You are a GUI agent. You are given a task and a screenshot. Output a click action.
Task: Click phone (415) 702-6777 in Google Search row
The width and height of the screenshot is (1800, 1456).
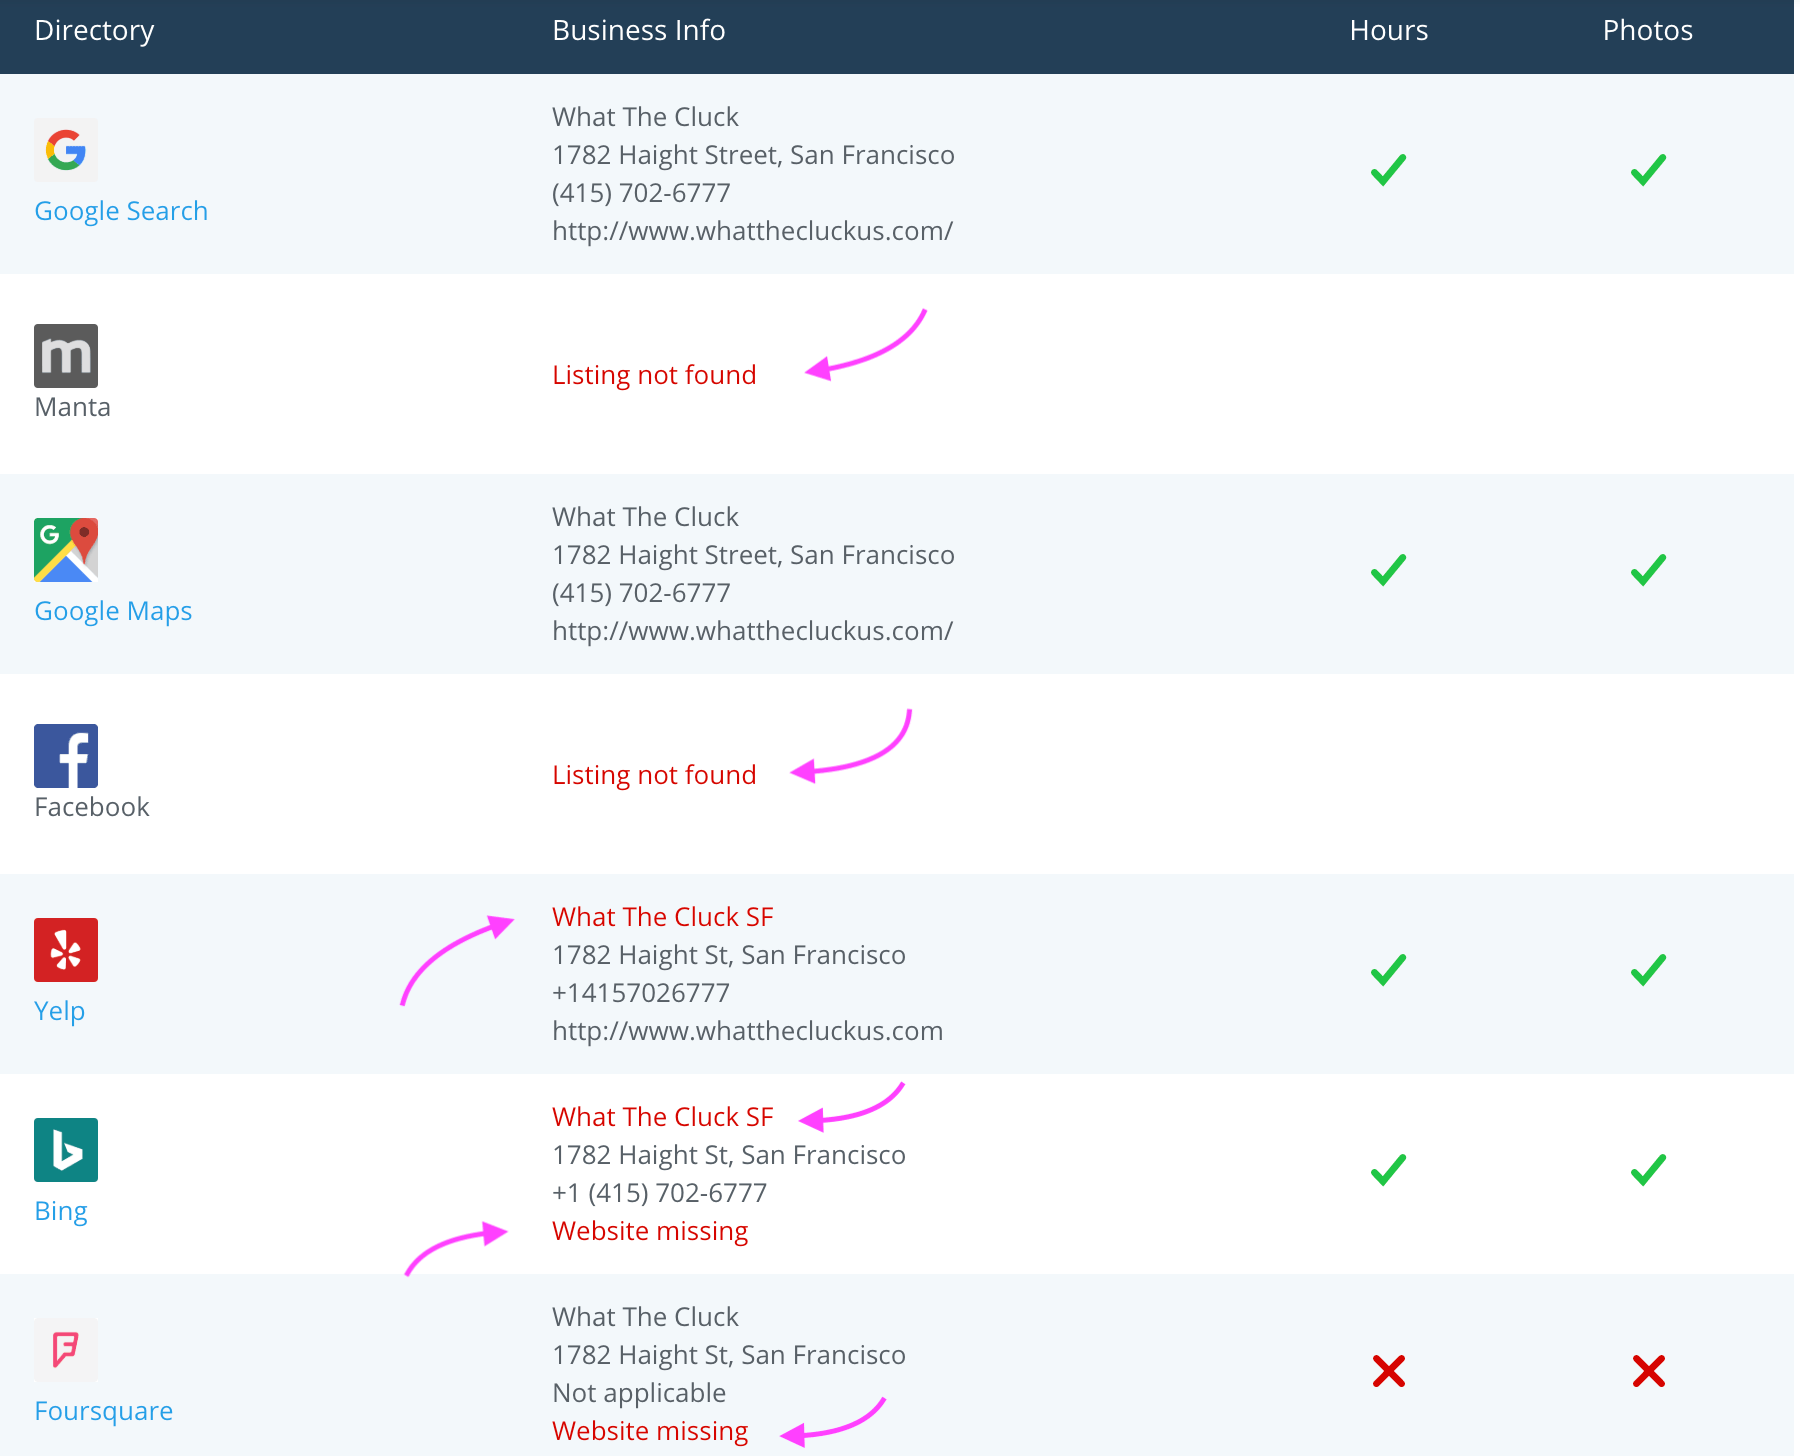641,193
